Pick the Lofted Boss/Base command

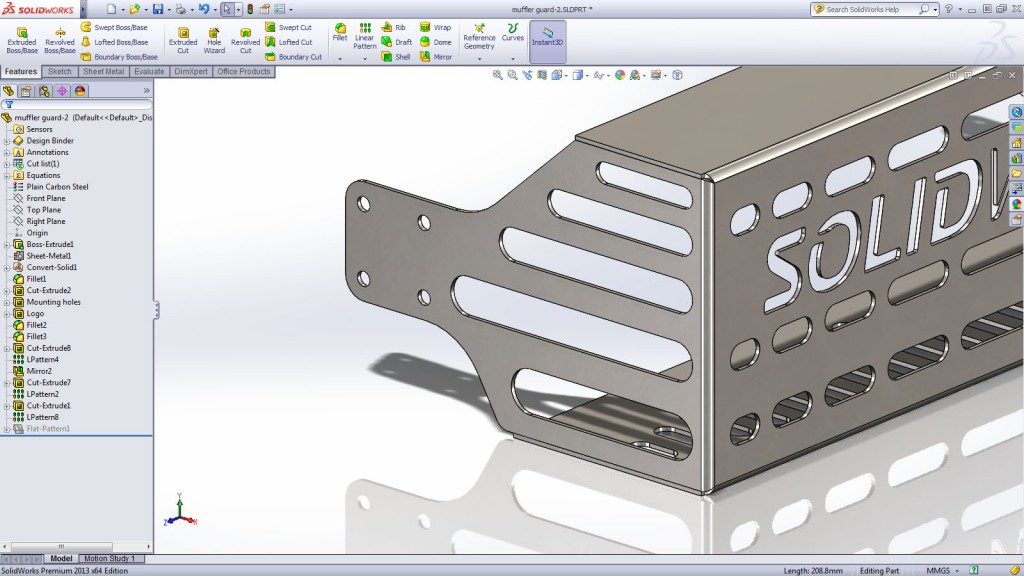(114, 42)
